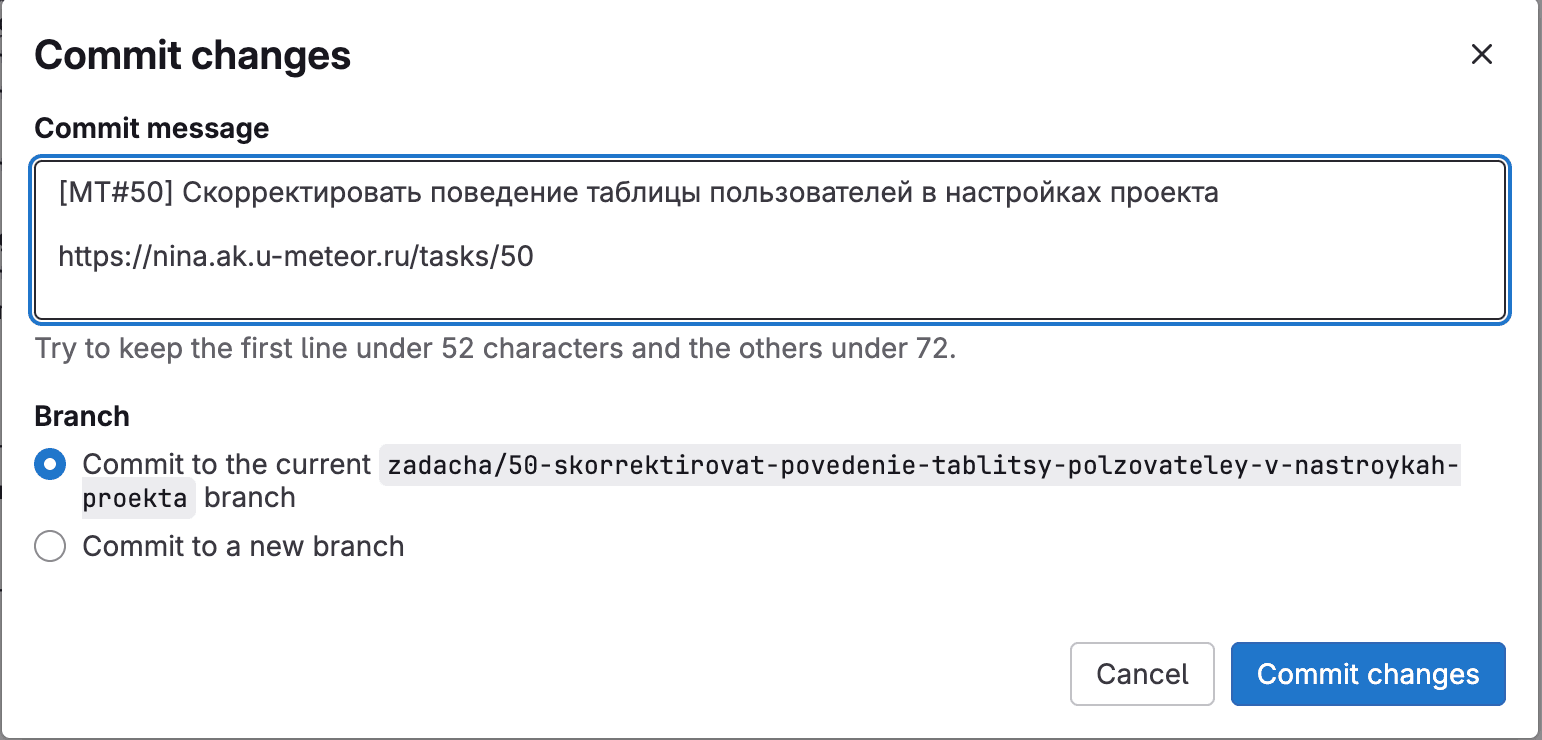Click the 'Branch' section heading
Image resolution: width=1542 pixels, height=740 pixels.
tap(82, 416)
